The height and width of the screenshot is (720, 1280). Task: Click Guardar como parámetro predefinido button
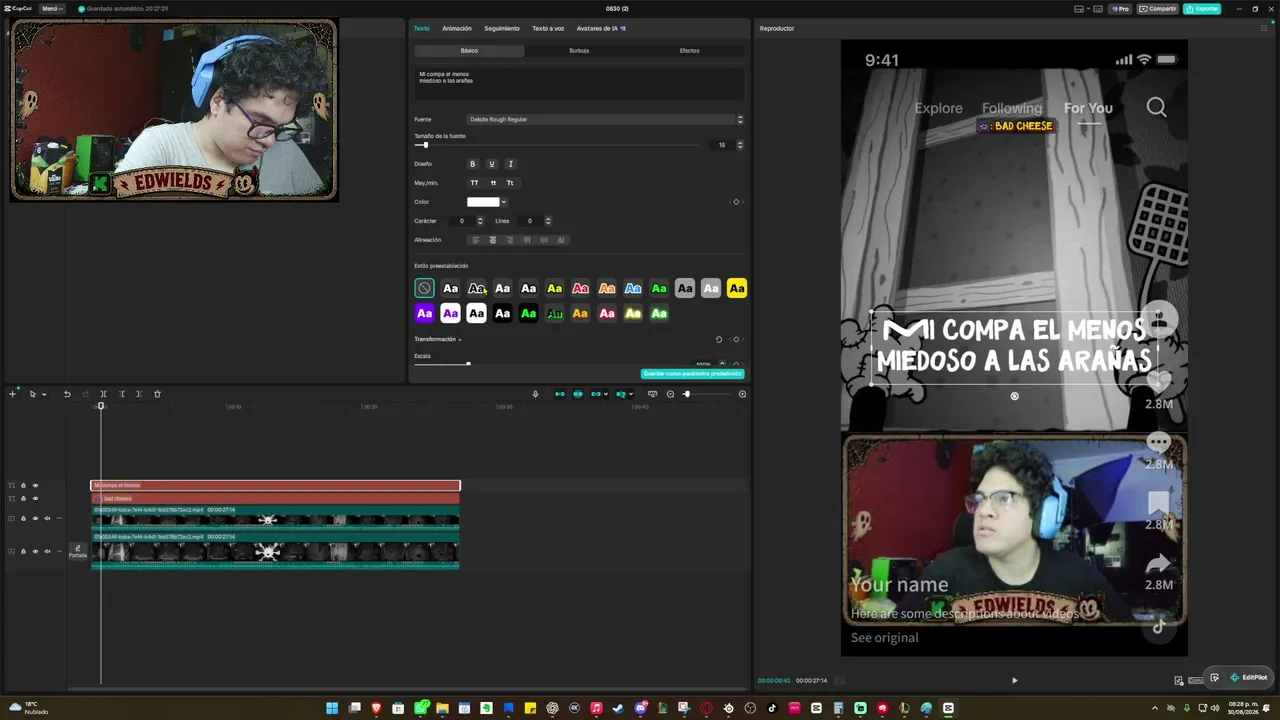(x=692, y=374)
